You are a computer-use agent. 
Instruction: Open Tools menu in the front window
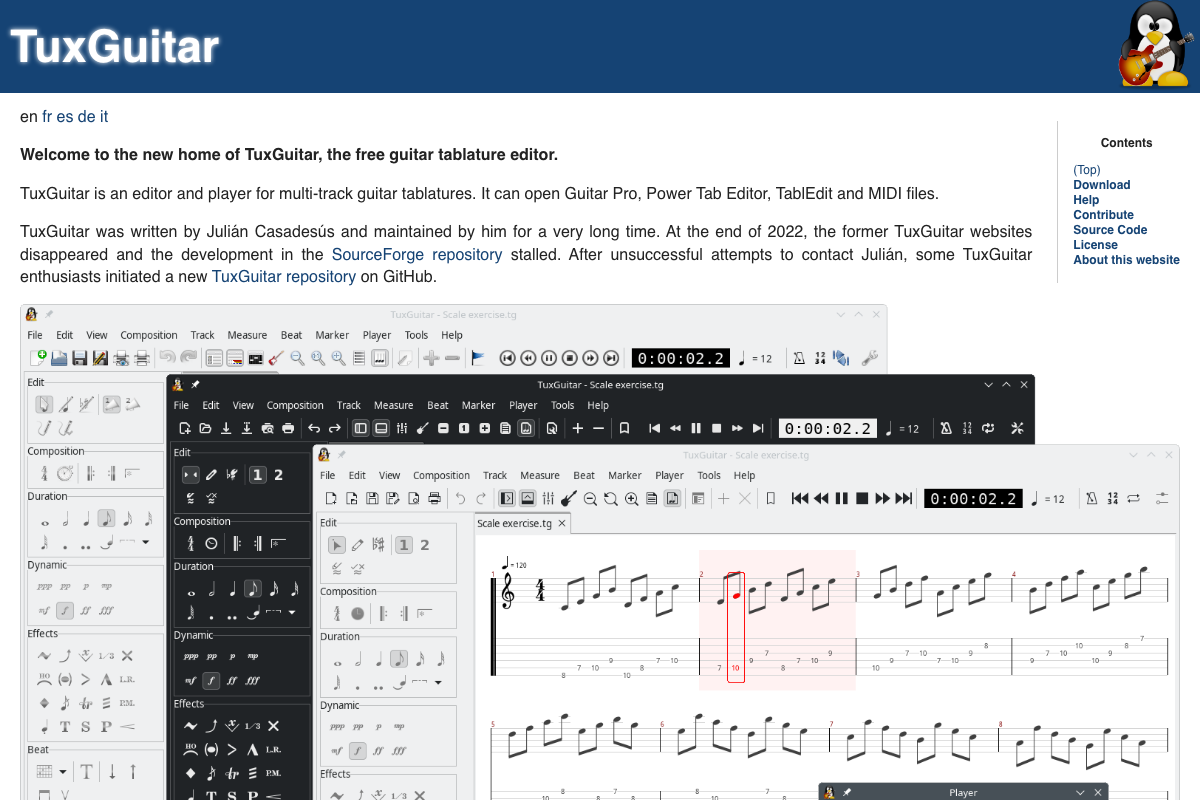[709, 475]
